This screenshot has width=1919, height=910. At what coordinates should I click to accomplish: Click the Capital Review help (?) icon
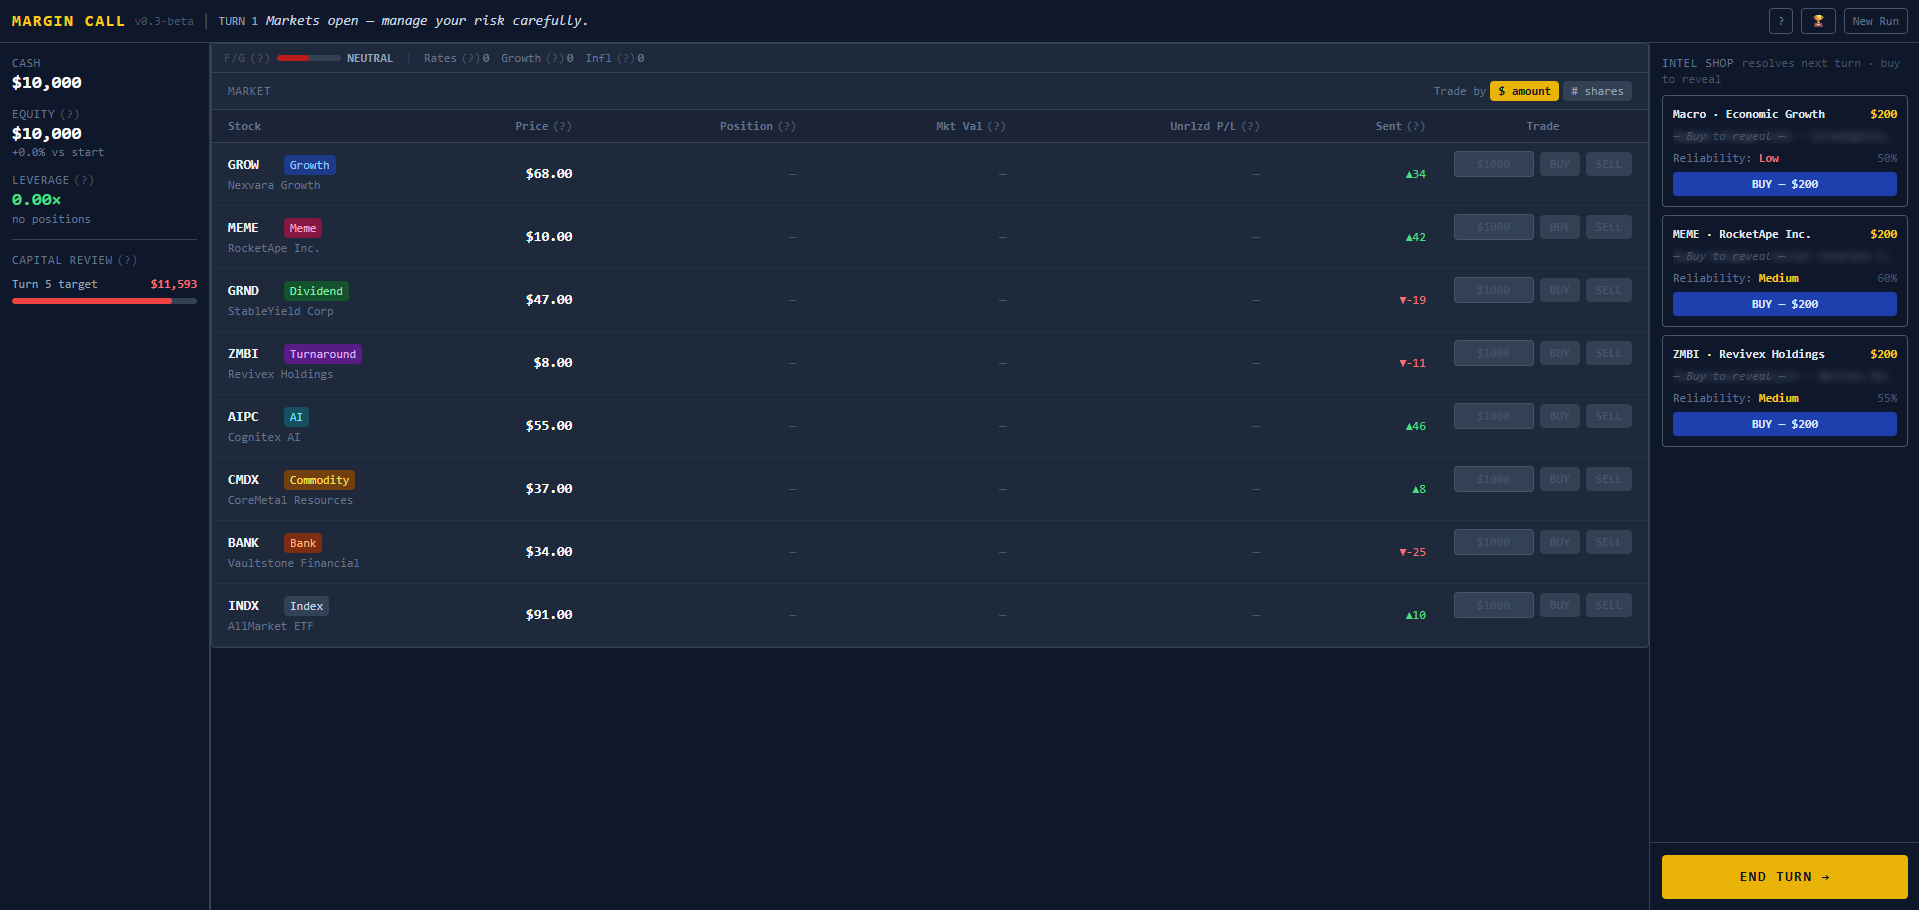(x=127, y=260)
